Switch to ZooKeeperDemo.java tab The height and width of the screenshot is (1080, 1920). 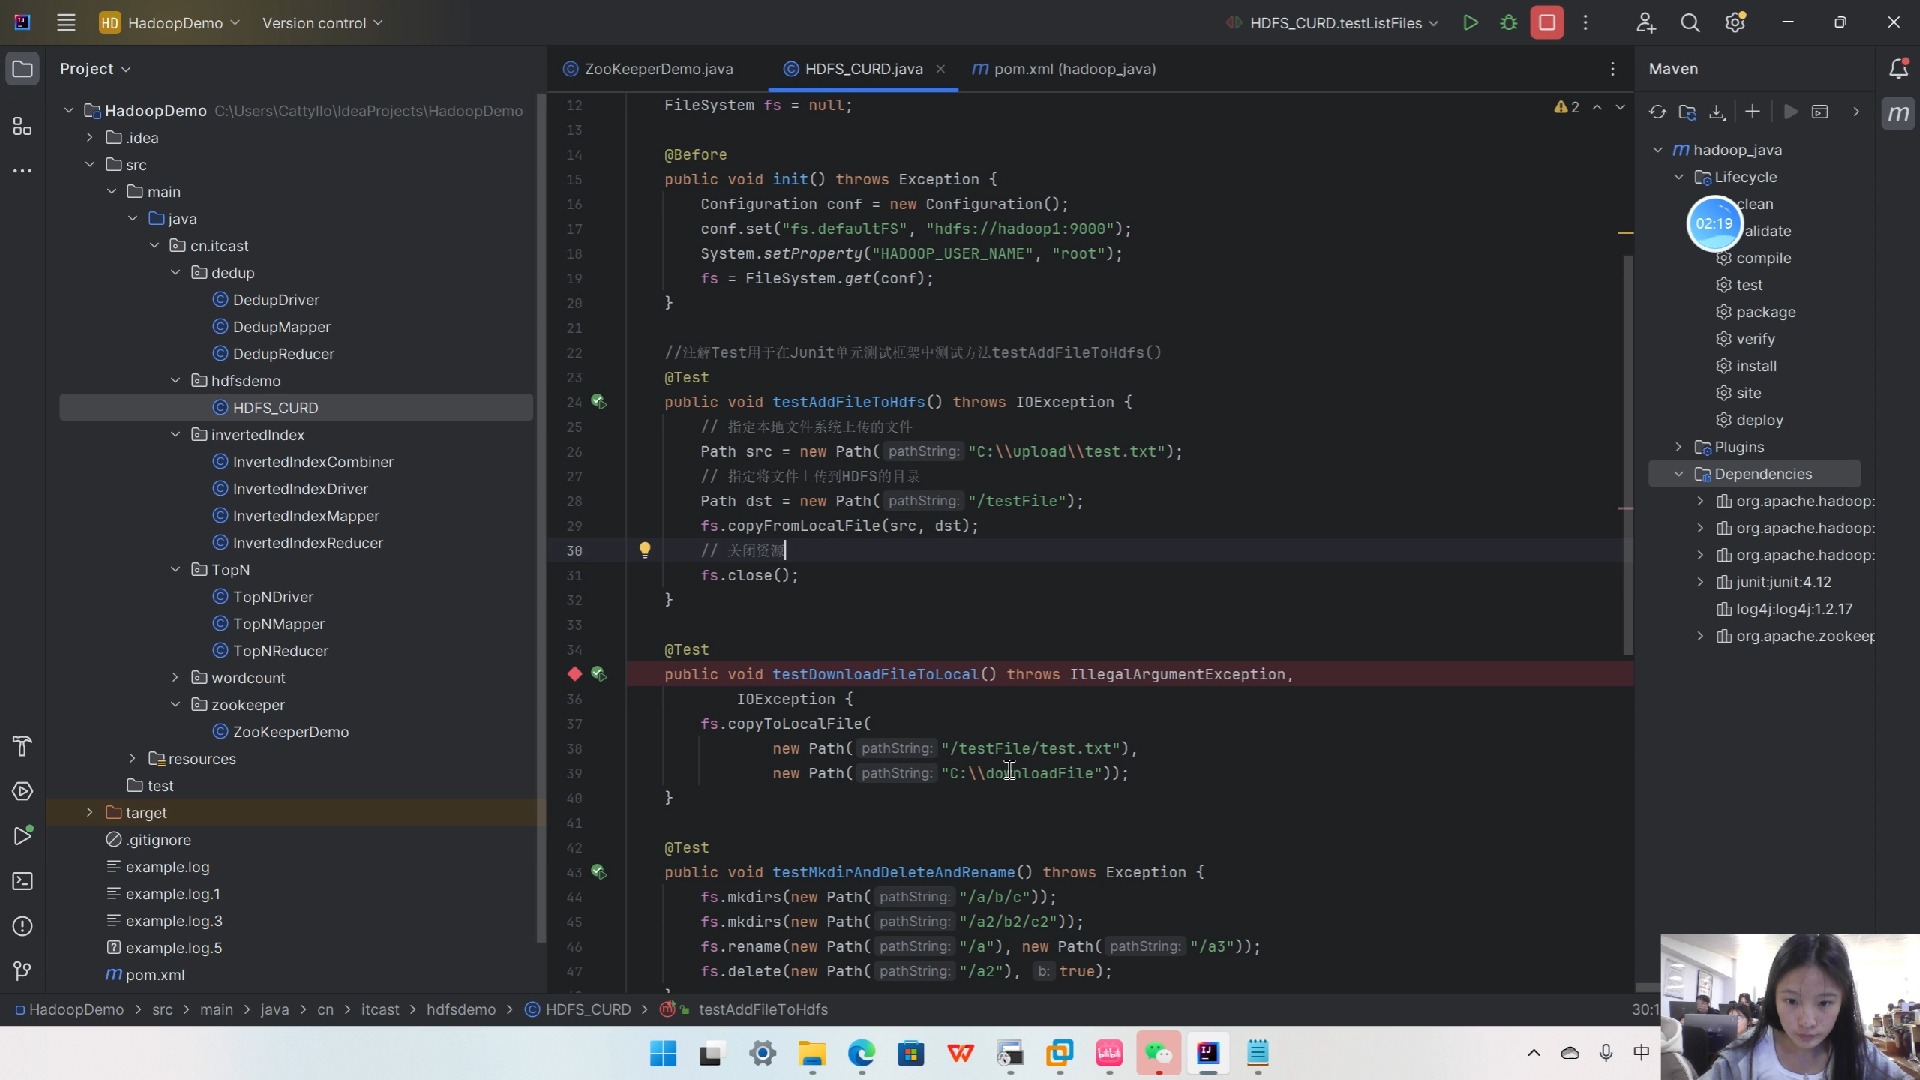click(648, 69)
